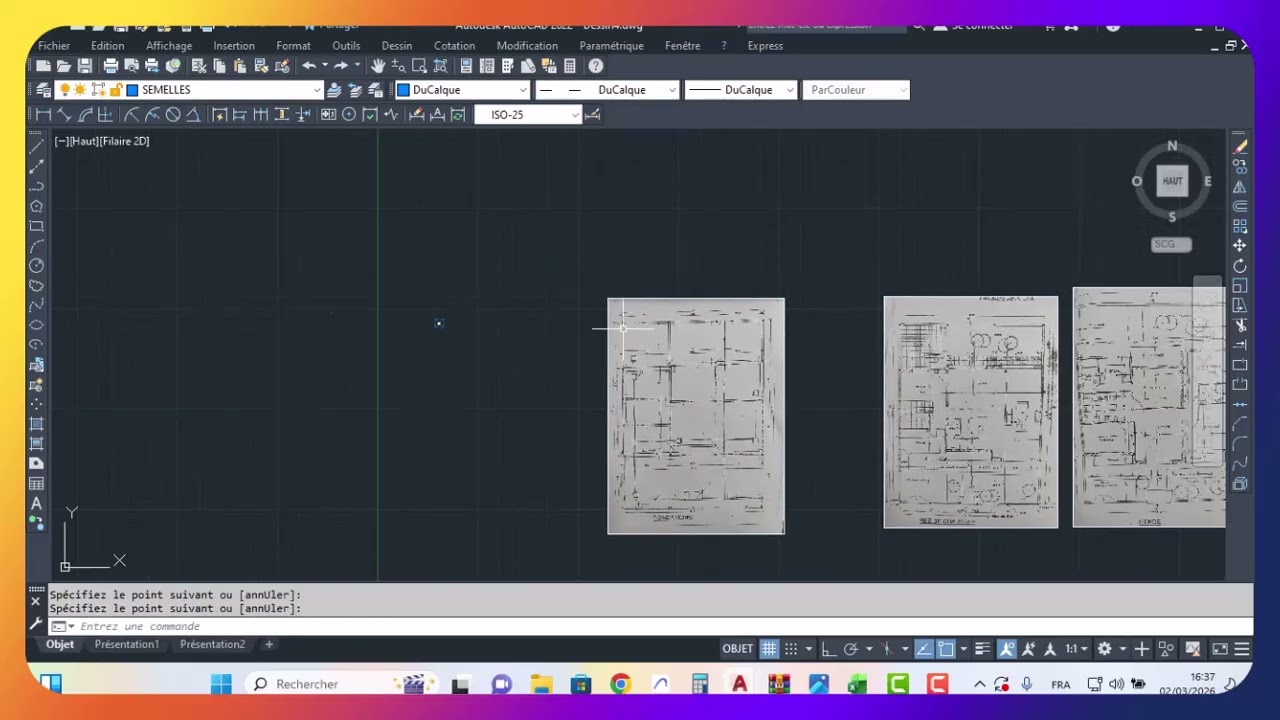This screenshot has height=720, width=1280.
Task: Select the Hatch tool
Action: pyautogui.click(x=36, y=424)
